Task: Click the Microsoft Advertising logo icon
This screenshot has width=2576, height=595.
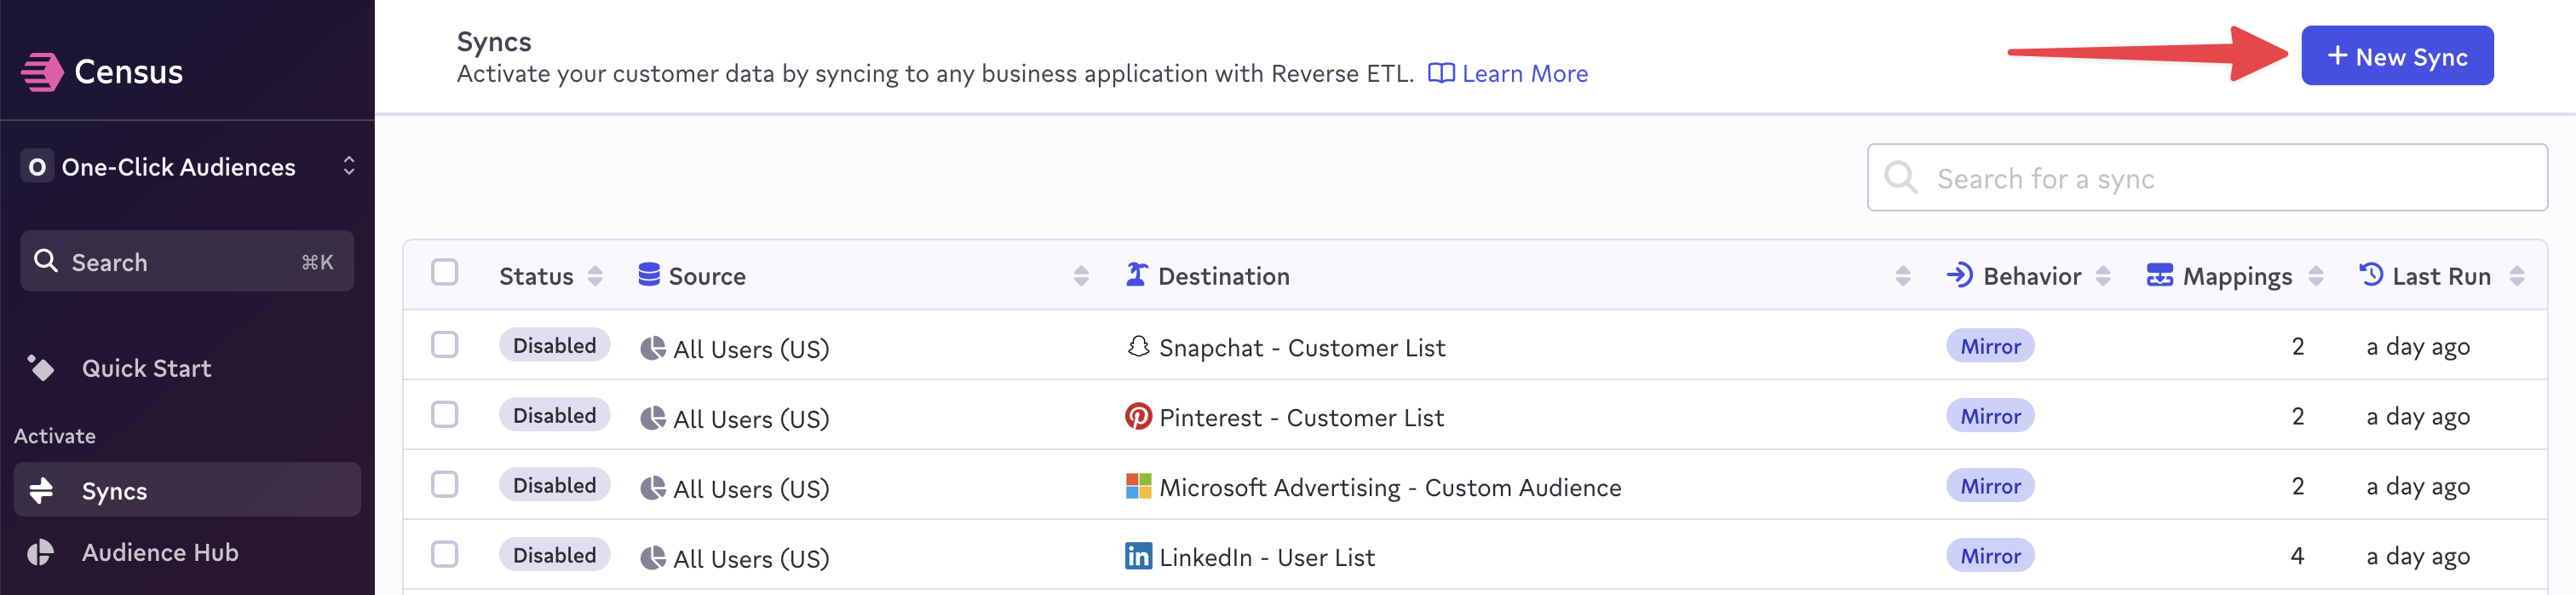Action: tap(1138, 486)
